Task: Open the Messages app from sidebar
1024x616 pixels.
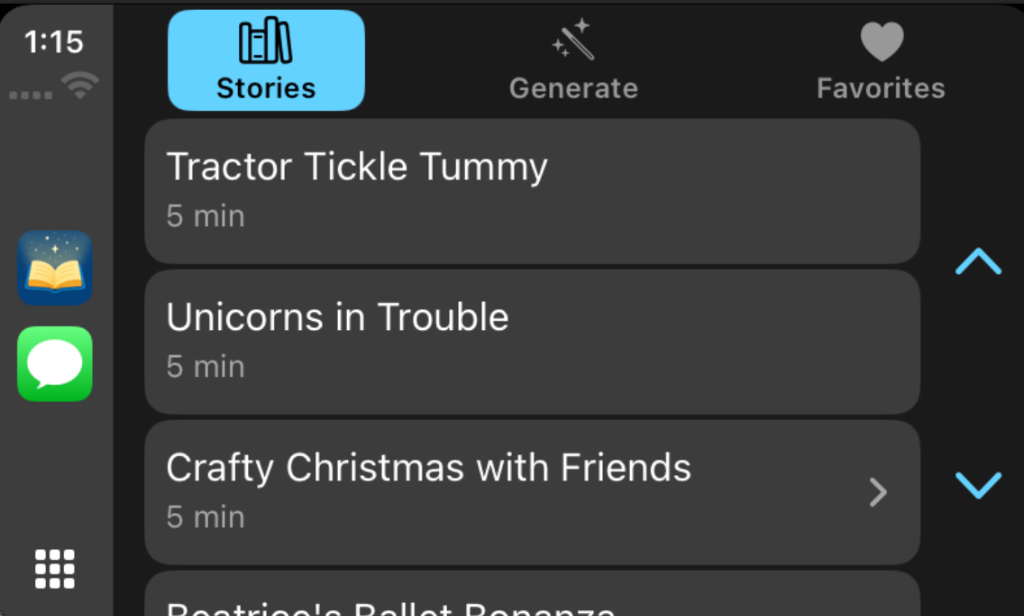Action: pyautogui.click(x=55, y=364)
